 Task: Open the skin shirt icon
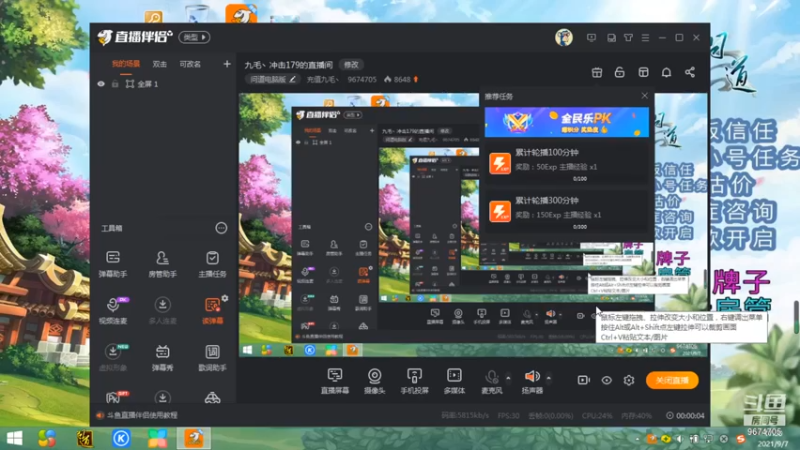click(629, 38)
